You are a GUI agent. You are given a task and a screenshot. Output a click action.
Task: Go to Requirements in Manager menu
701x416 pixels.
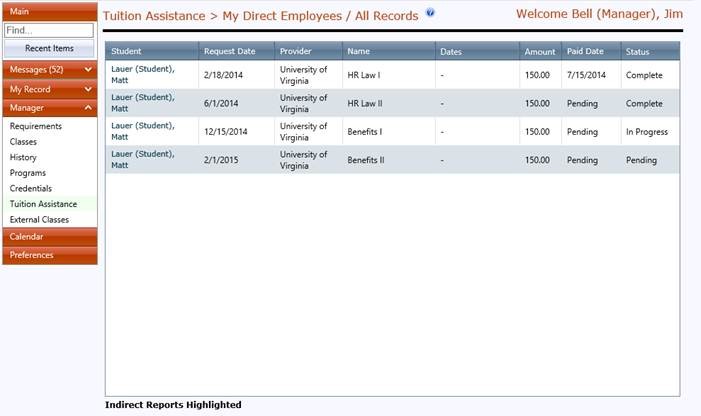(x=36, y=126)
